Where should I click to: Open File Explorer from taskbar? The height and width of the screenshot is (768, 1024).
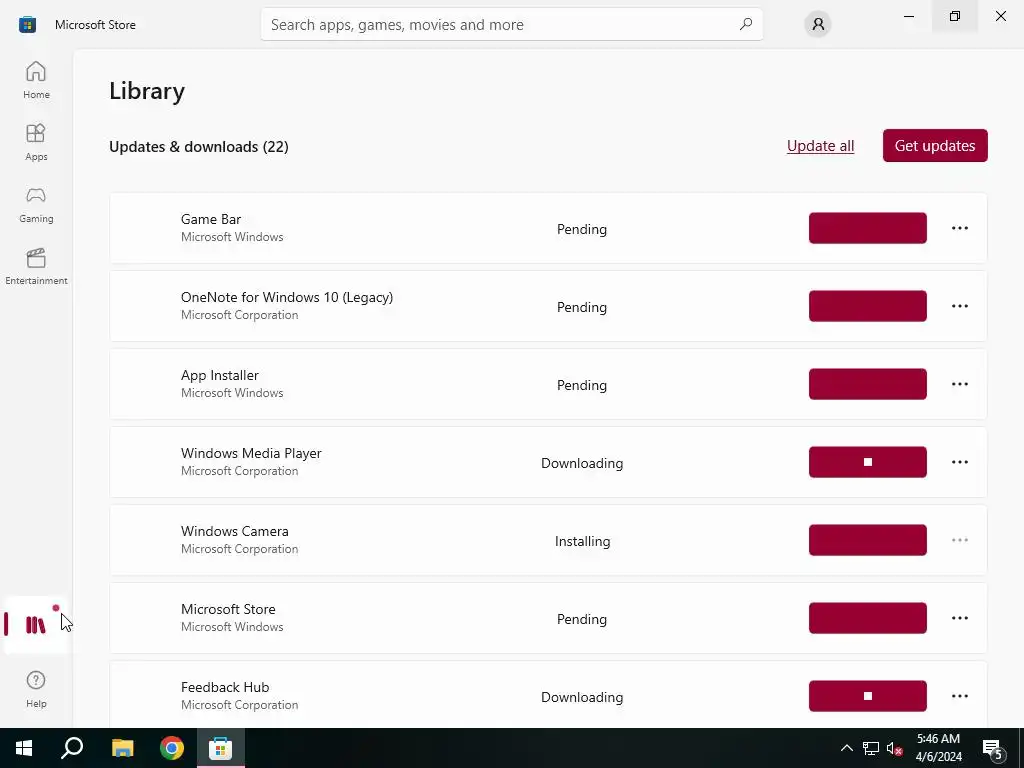tap(122, 748)
